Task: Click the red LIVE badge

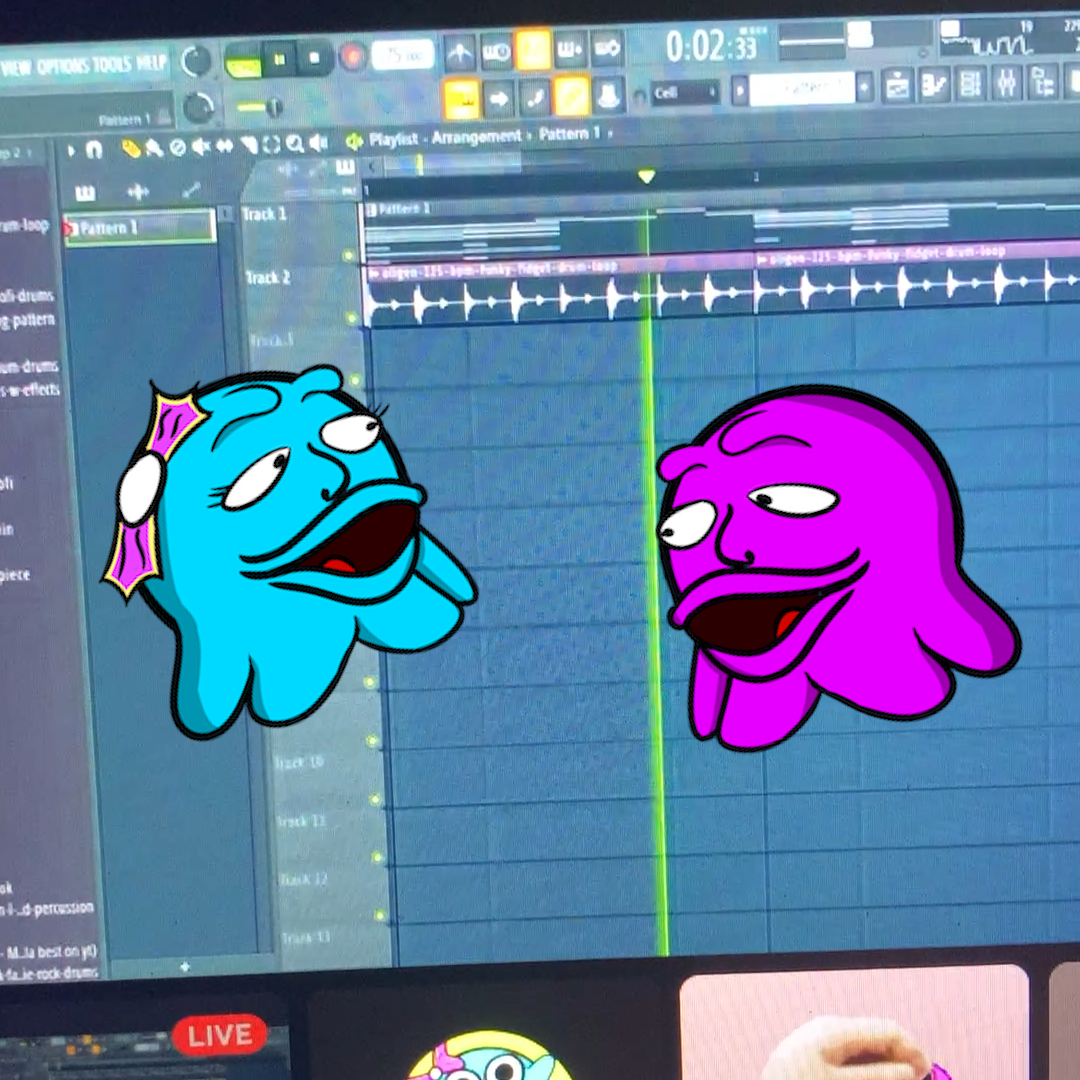Action: click(x=220, y=1035)
